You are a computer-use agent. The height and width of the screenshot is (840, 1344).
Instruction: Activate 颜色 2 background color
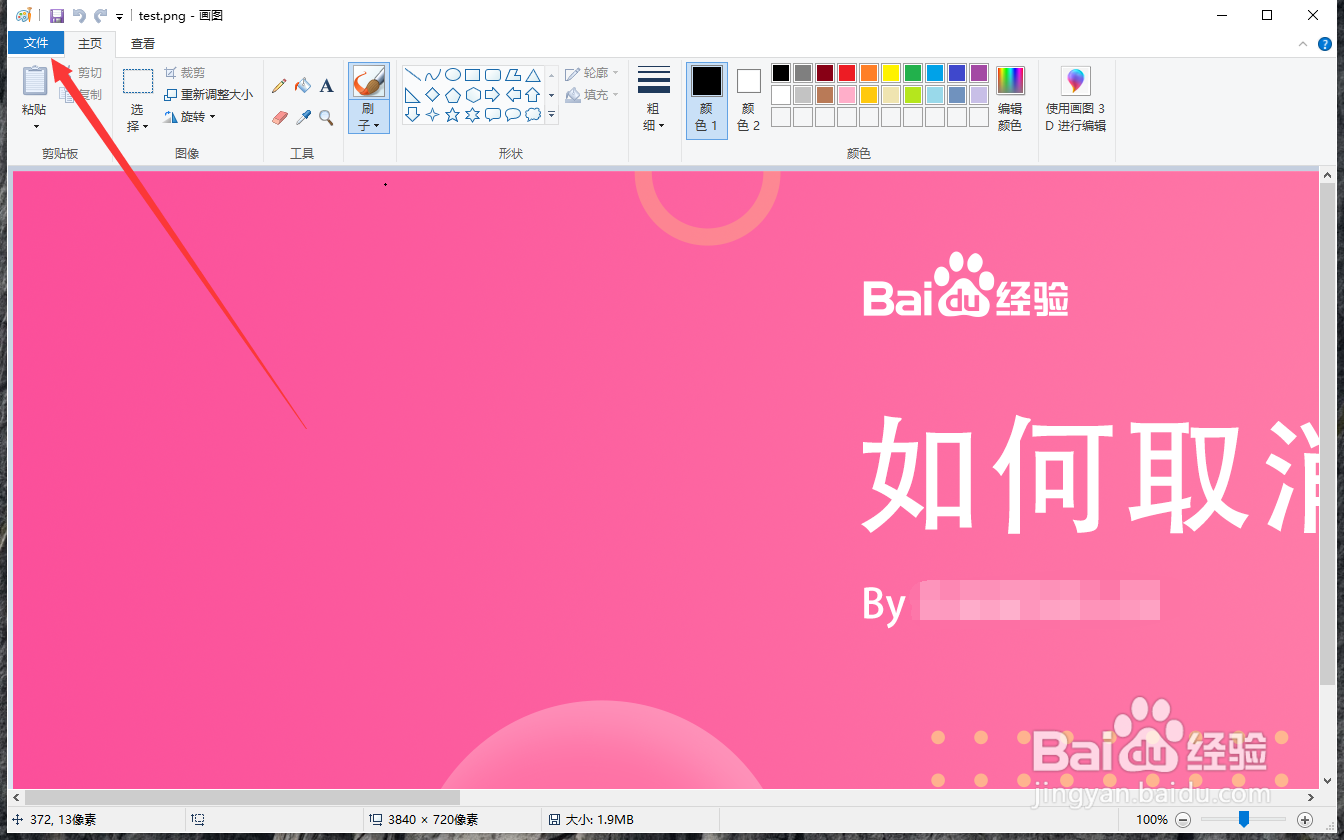tap(749, 99)
